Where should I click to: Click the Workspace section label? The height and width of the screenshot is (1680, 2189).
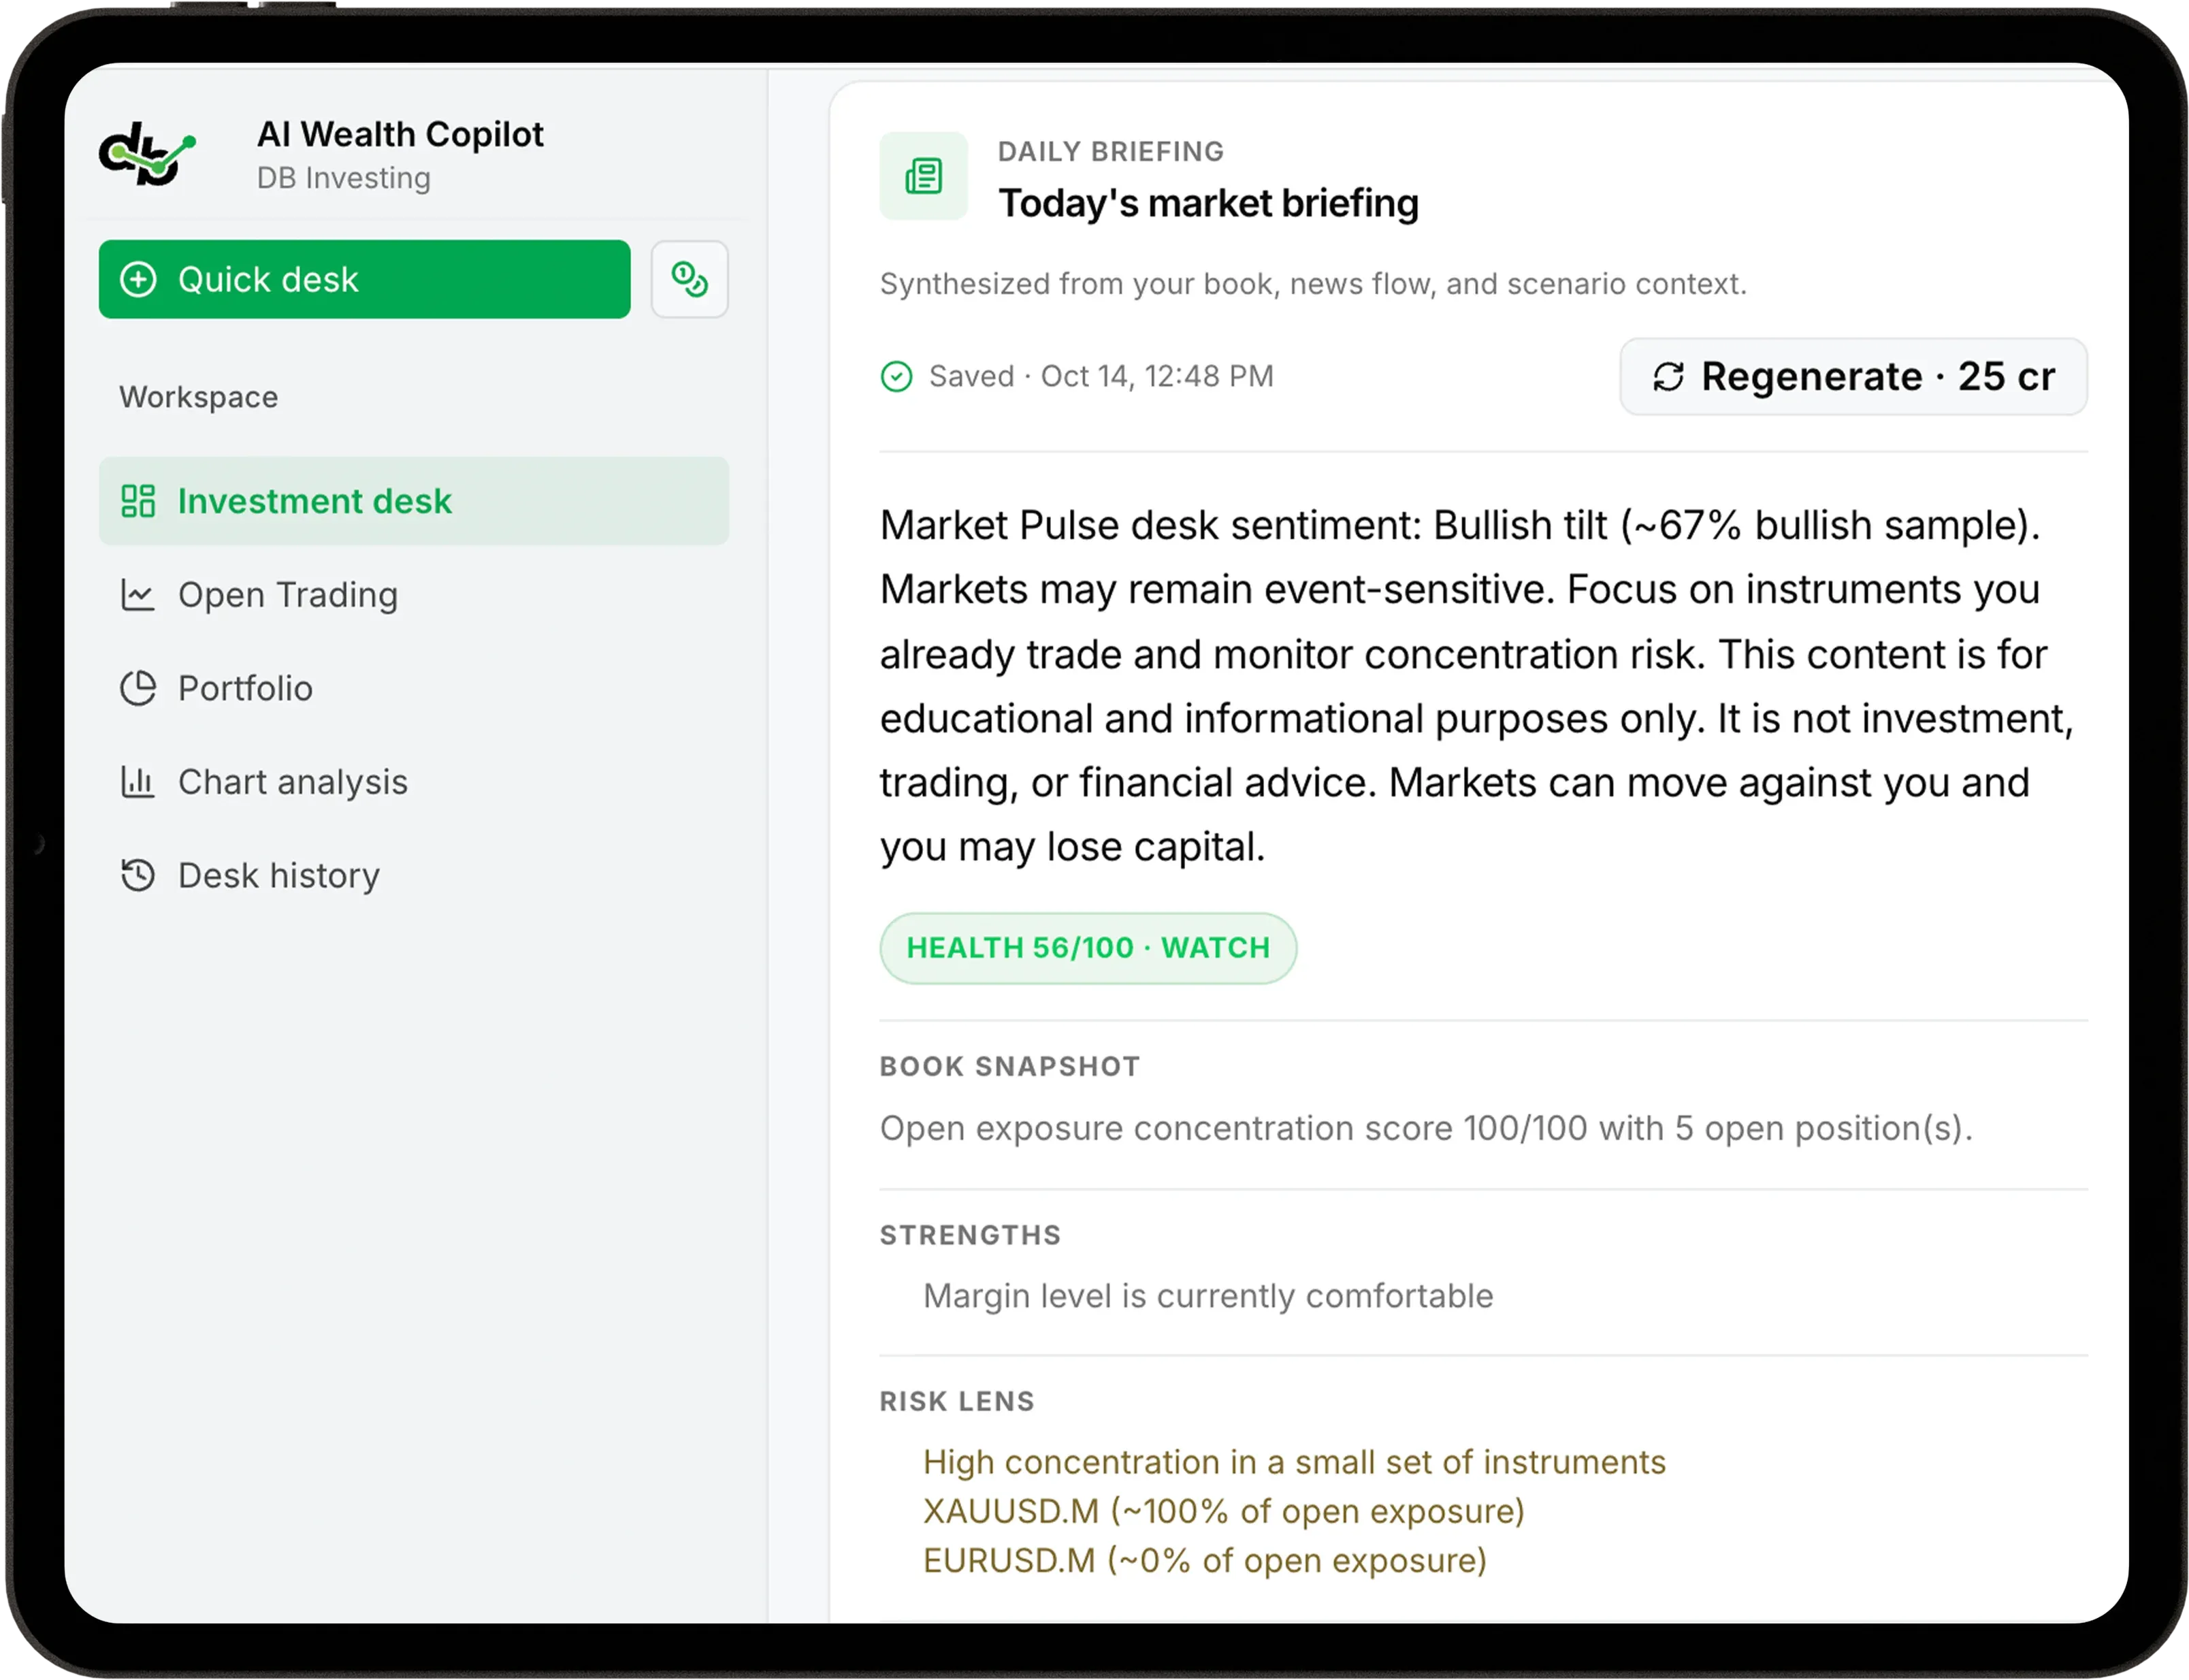point(198,397)
